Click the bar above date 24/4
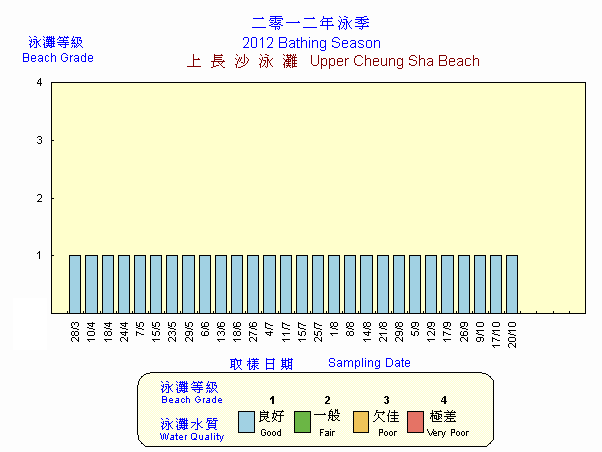Screen dimensions: 602x452 [124, 284]
